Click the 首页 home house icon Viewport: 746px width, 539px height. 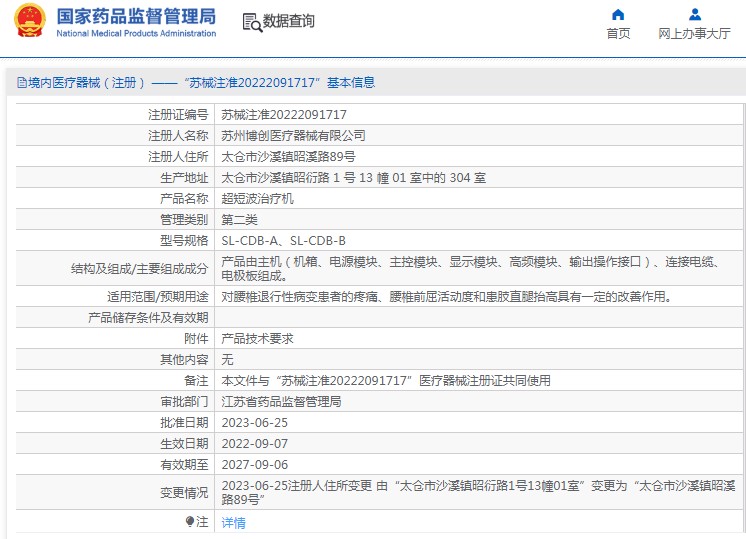pyautogui.click(x=618, y=15)
